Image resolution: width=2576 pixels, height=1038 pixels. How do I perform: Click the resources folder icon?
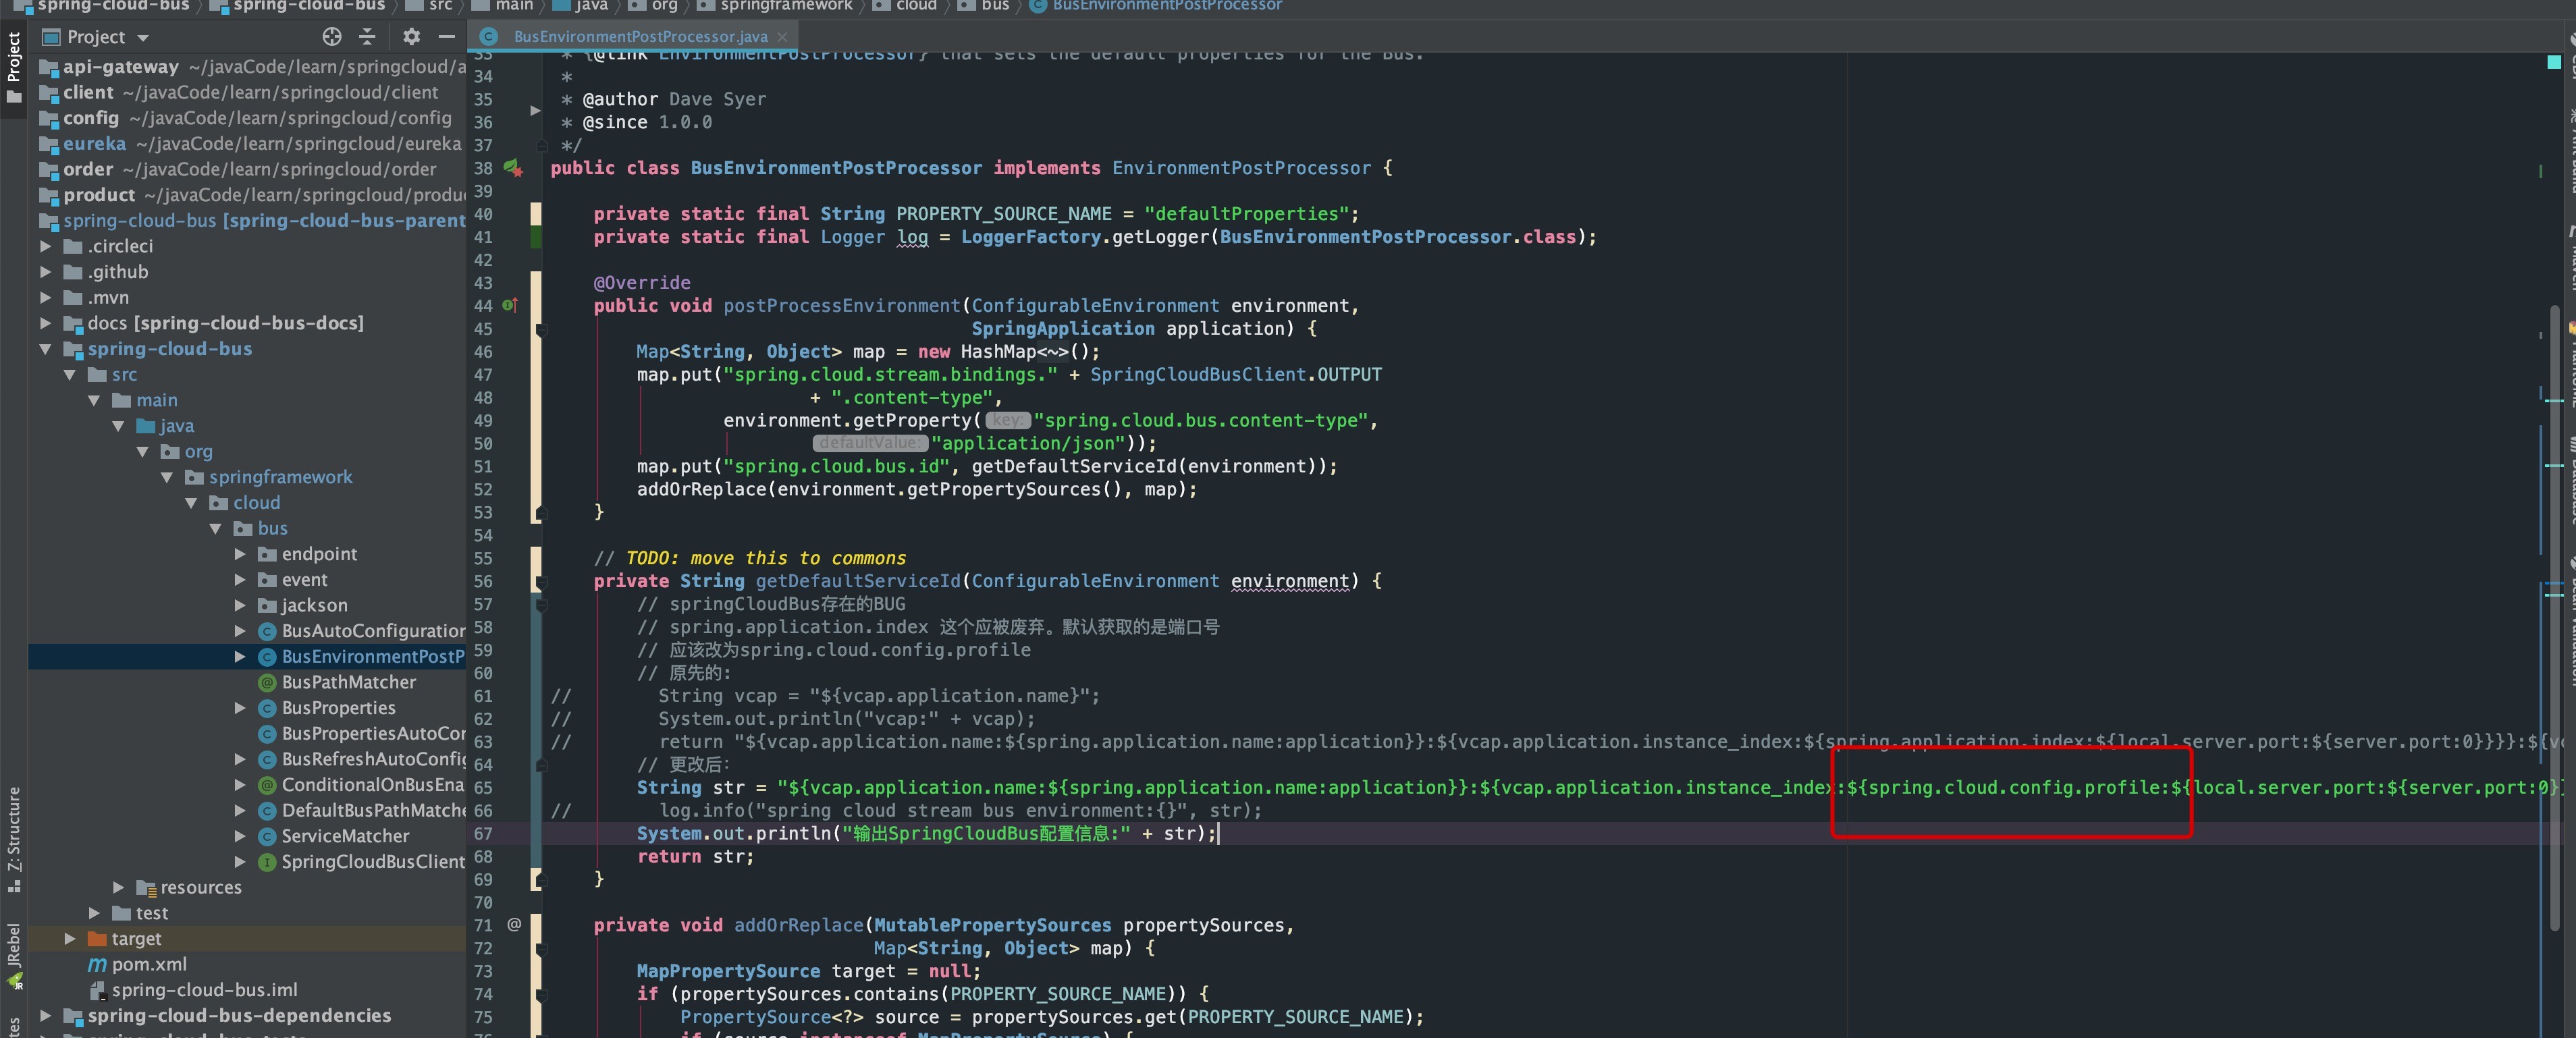(x=146, y=888)
